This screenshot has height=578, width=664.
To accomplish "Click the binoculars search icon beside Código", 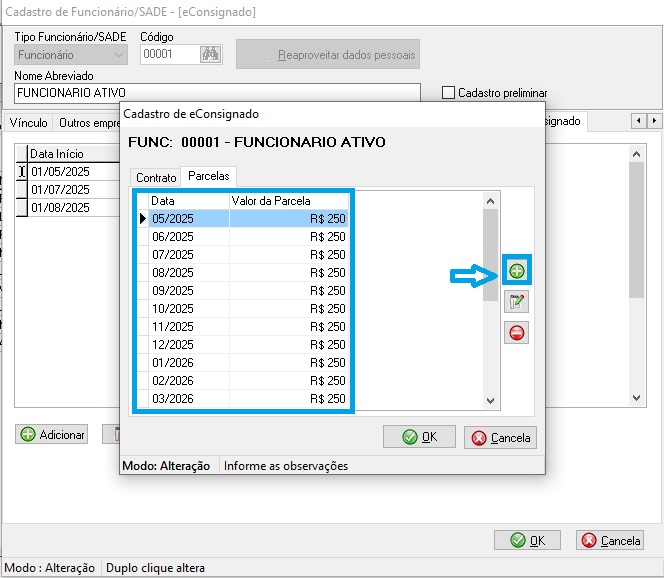I will tap(211, 54).
